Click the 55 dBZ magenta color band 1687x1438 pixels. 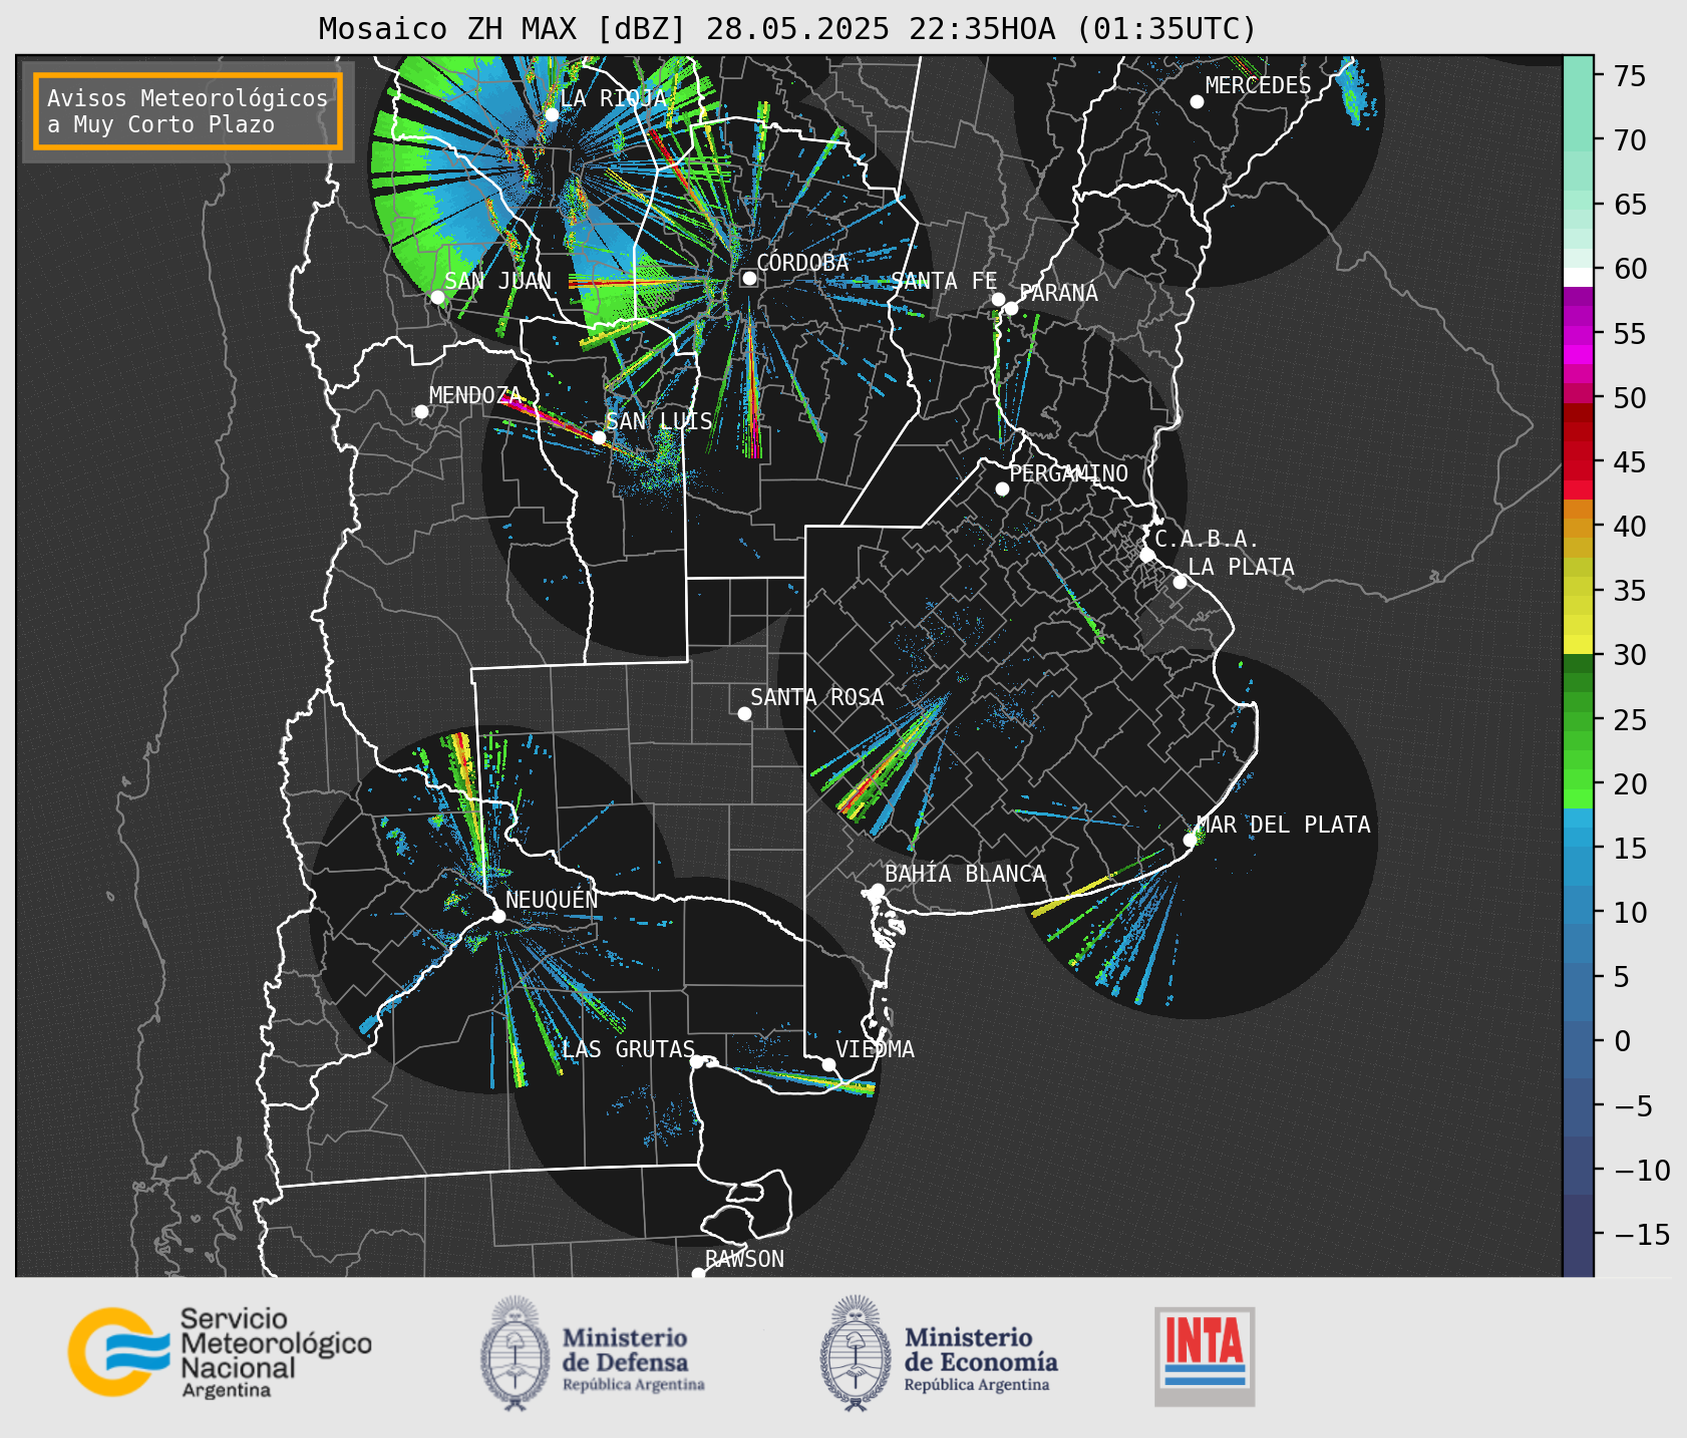click(x=1578, y=335)
